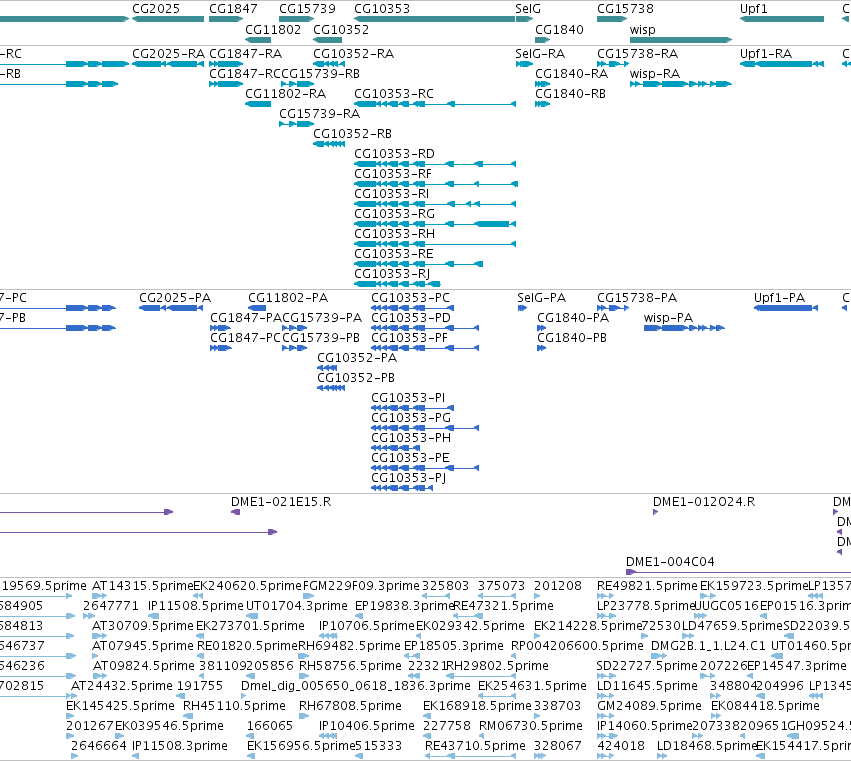Click the wisp gene label

(x=643, y=29)
